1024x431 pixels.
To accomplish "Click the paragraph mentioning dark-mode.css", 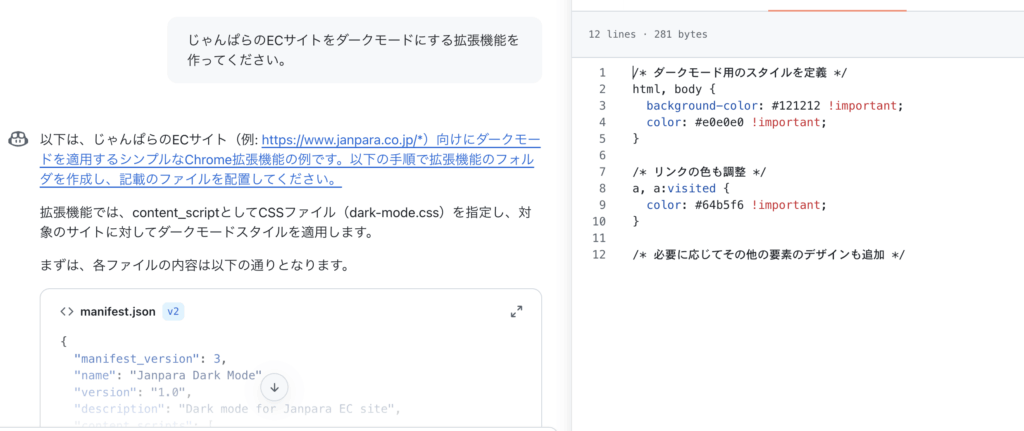I will (284, 222).
